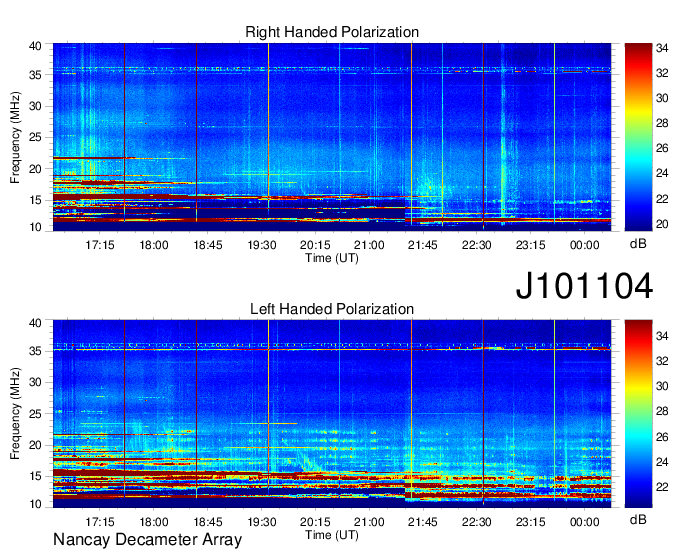Click 18:45 time tick on Right Handed plot
This screenshot has width=680, height=552.
(208, 245)
